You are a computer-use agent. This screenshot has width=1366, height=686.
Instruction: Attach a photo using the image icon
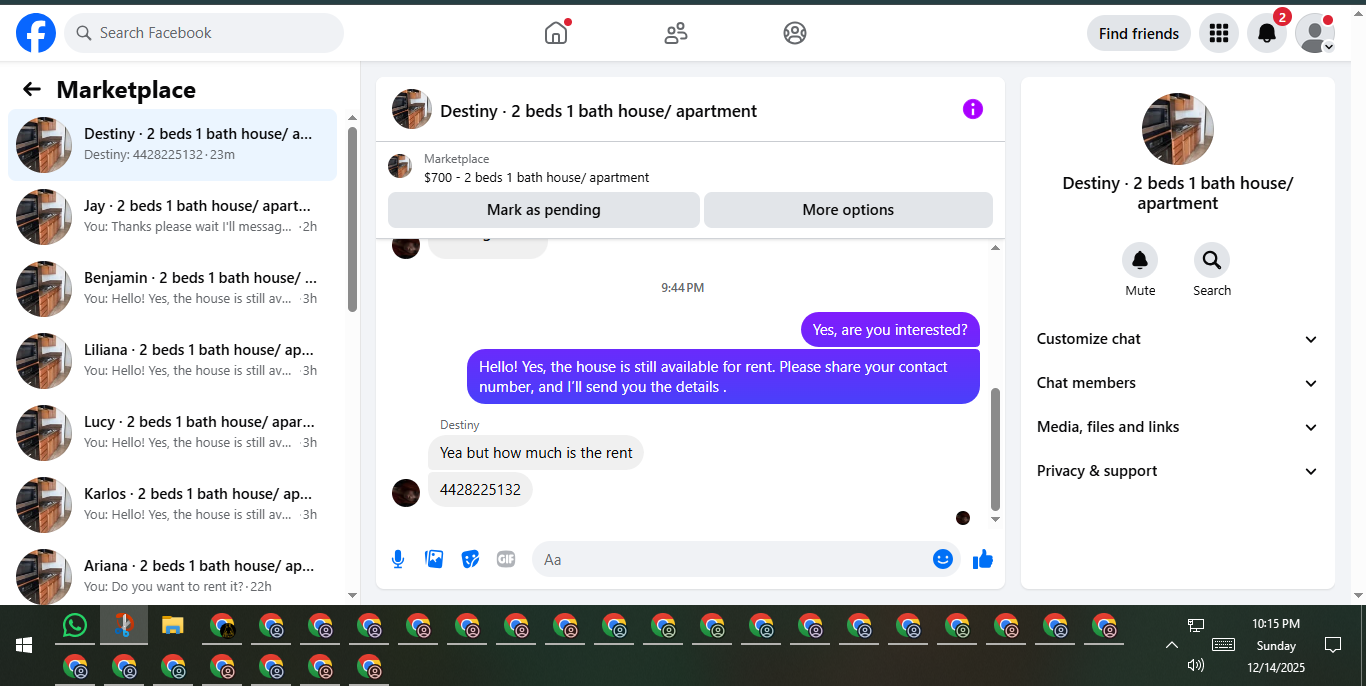[434, 559]
